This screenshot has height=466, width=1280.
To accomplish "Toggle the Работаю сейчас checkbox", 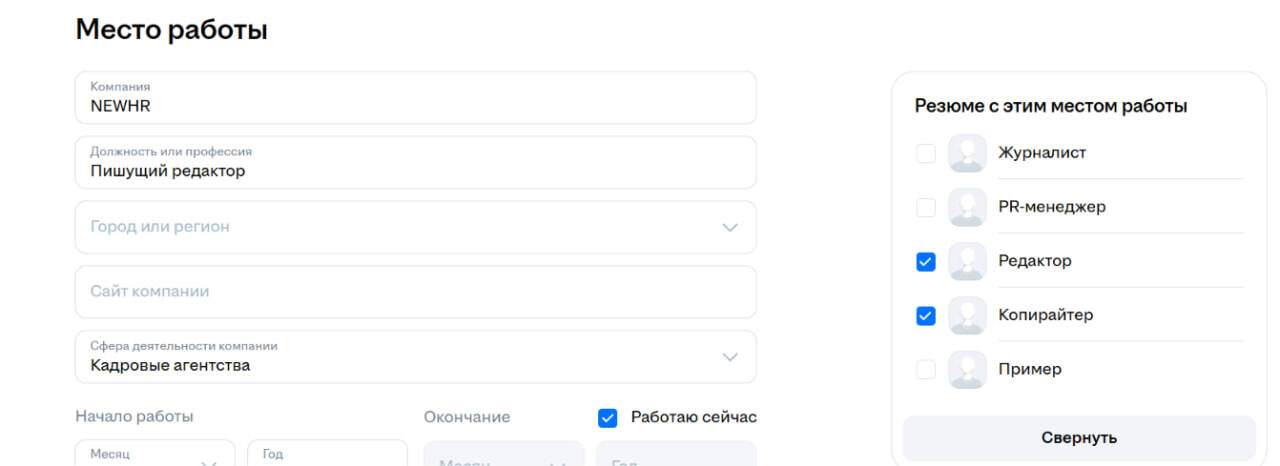I will pos(607,417).
